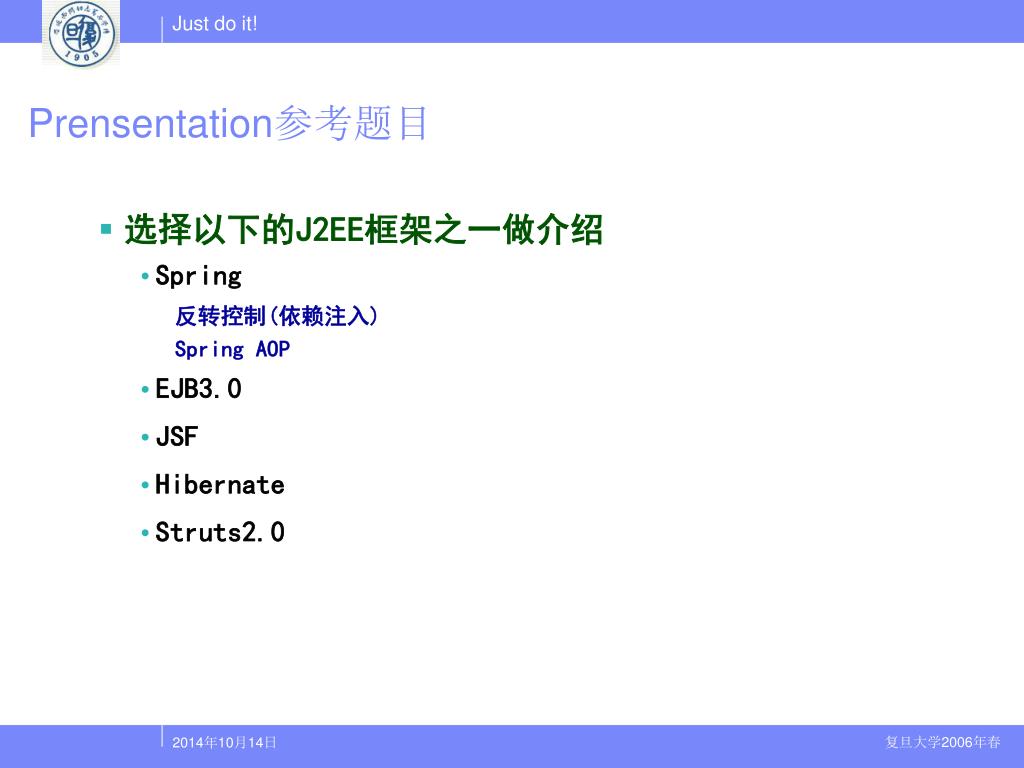Viewport: 1024px width, 768px height.
Task: Select the 'JSF' bullet item
Action: [x=176, y=437]
